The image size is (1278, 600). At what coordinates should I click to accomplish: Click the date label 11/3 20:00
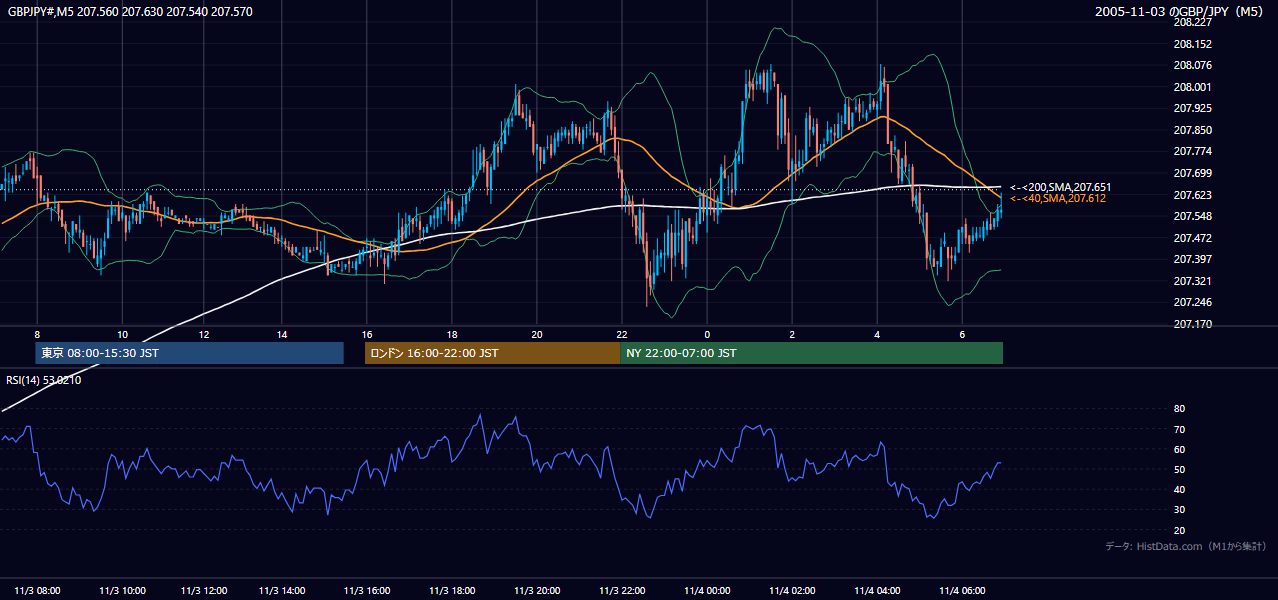(536, 590)
